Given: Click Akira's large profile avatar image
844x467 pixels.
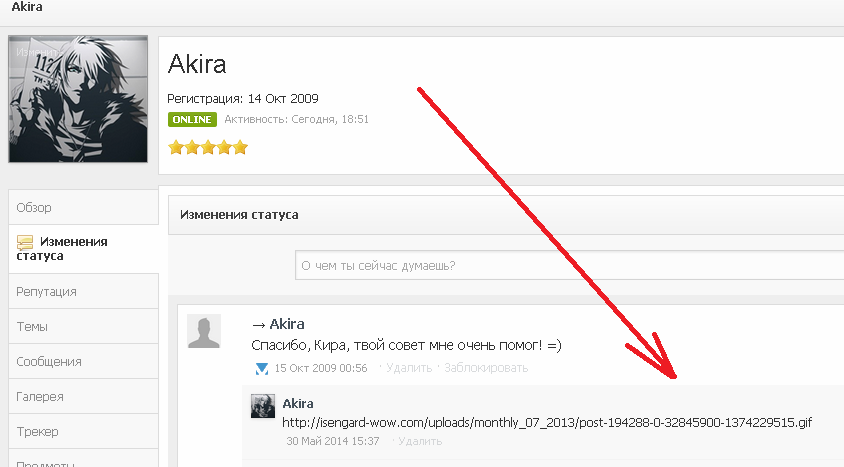Looking at the screenshot, I should (78, 99).
